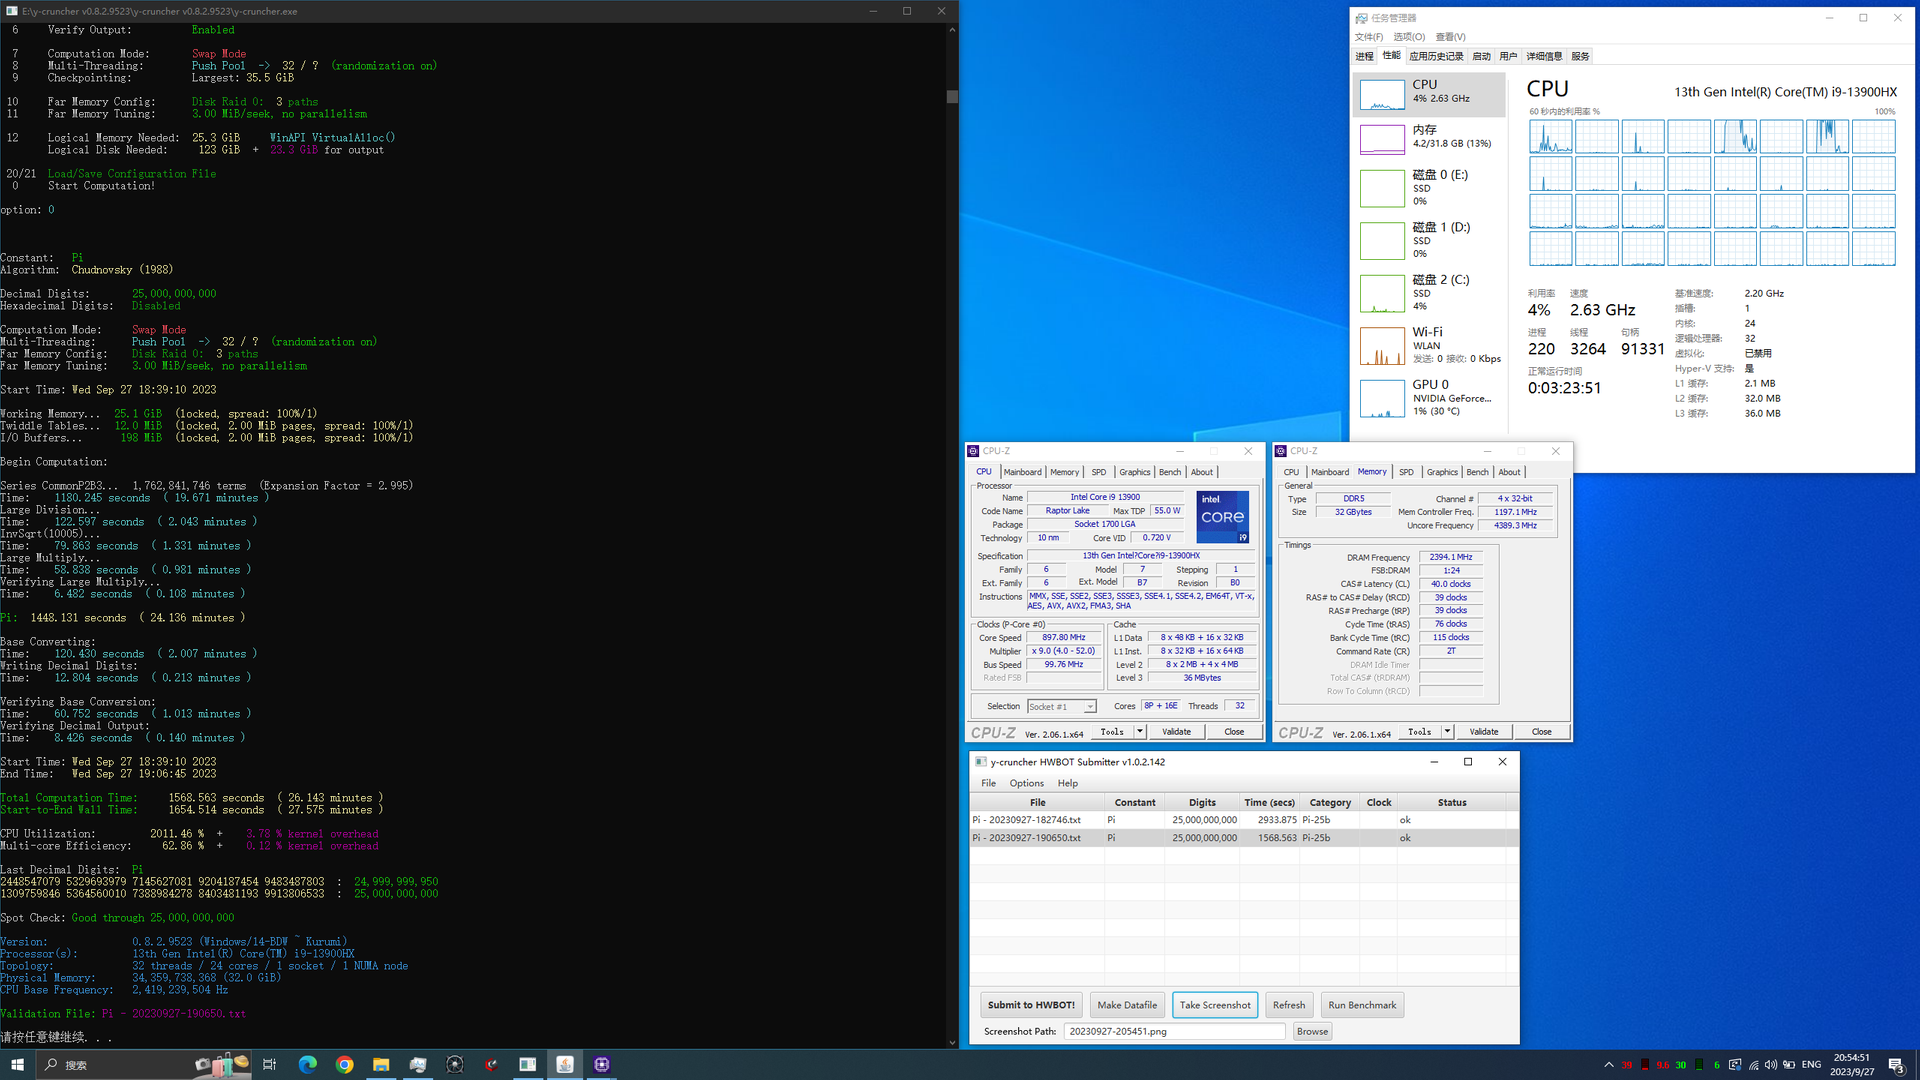Select Memory (内存) in Task Manager sidebar
1920x1080 pixels.
[1429, 138]
